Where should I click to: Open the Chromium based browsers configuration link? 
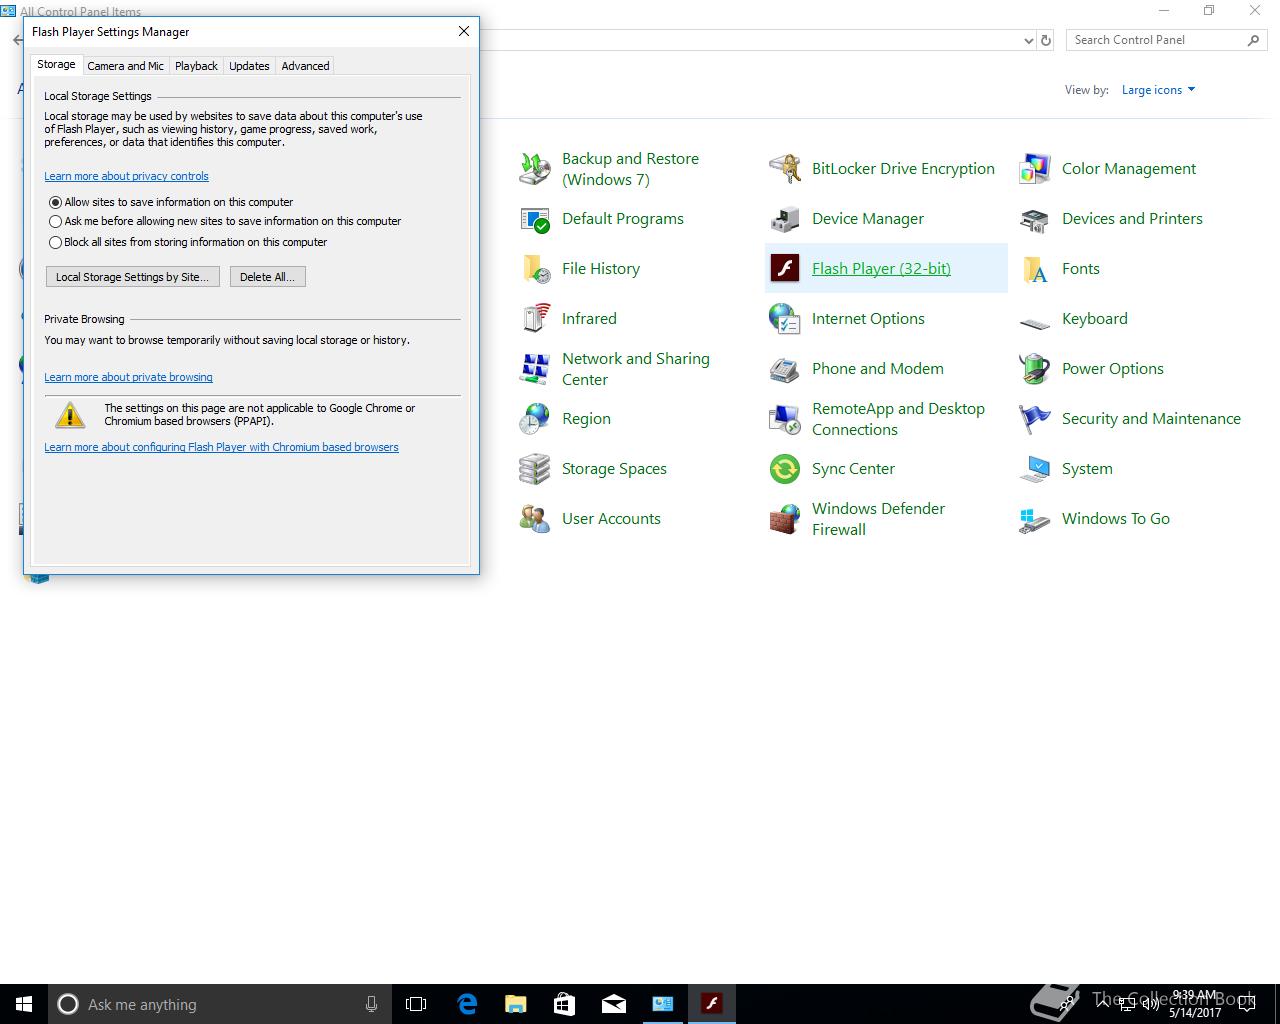(221, 447)
